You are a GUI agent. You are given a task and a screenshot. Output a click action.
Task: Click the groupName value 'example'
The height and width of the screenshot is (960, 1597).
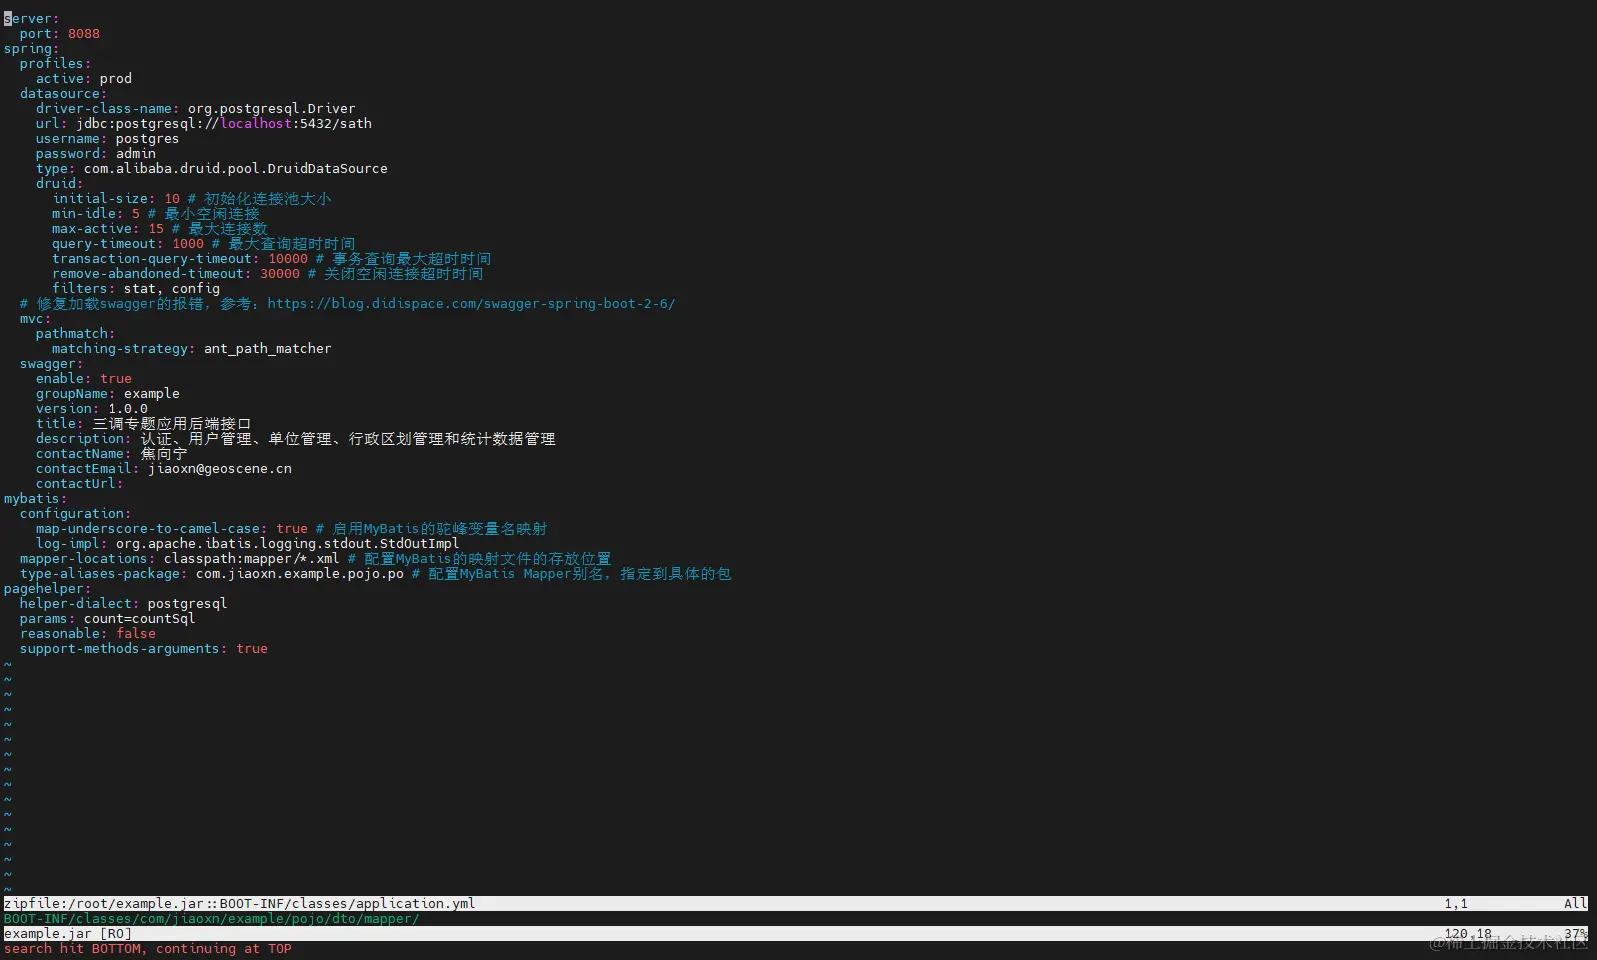point(152,394)
